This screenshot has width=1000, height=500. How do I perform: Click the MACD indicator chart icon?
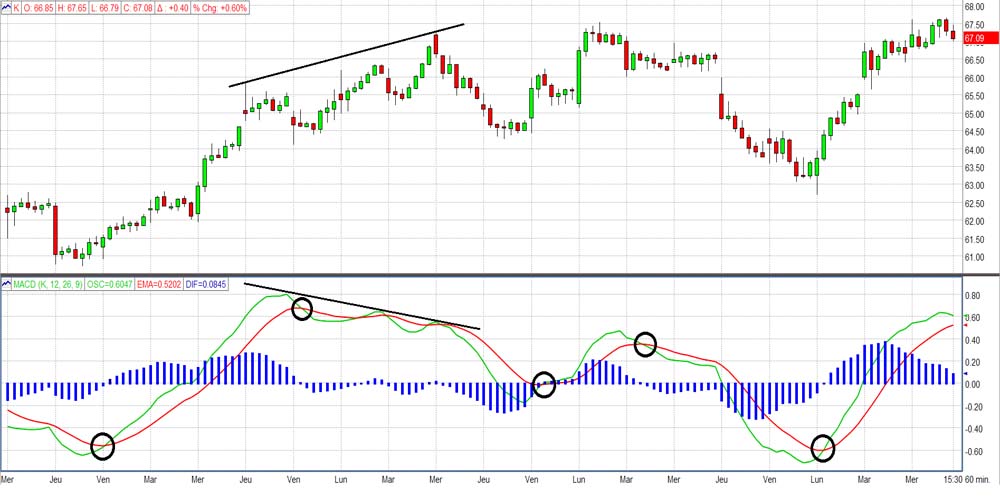[x=8, y=285]
